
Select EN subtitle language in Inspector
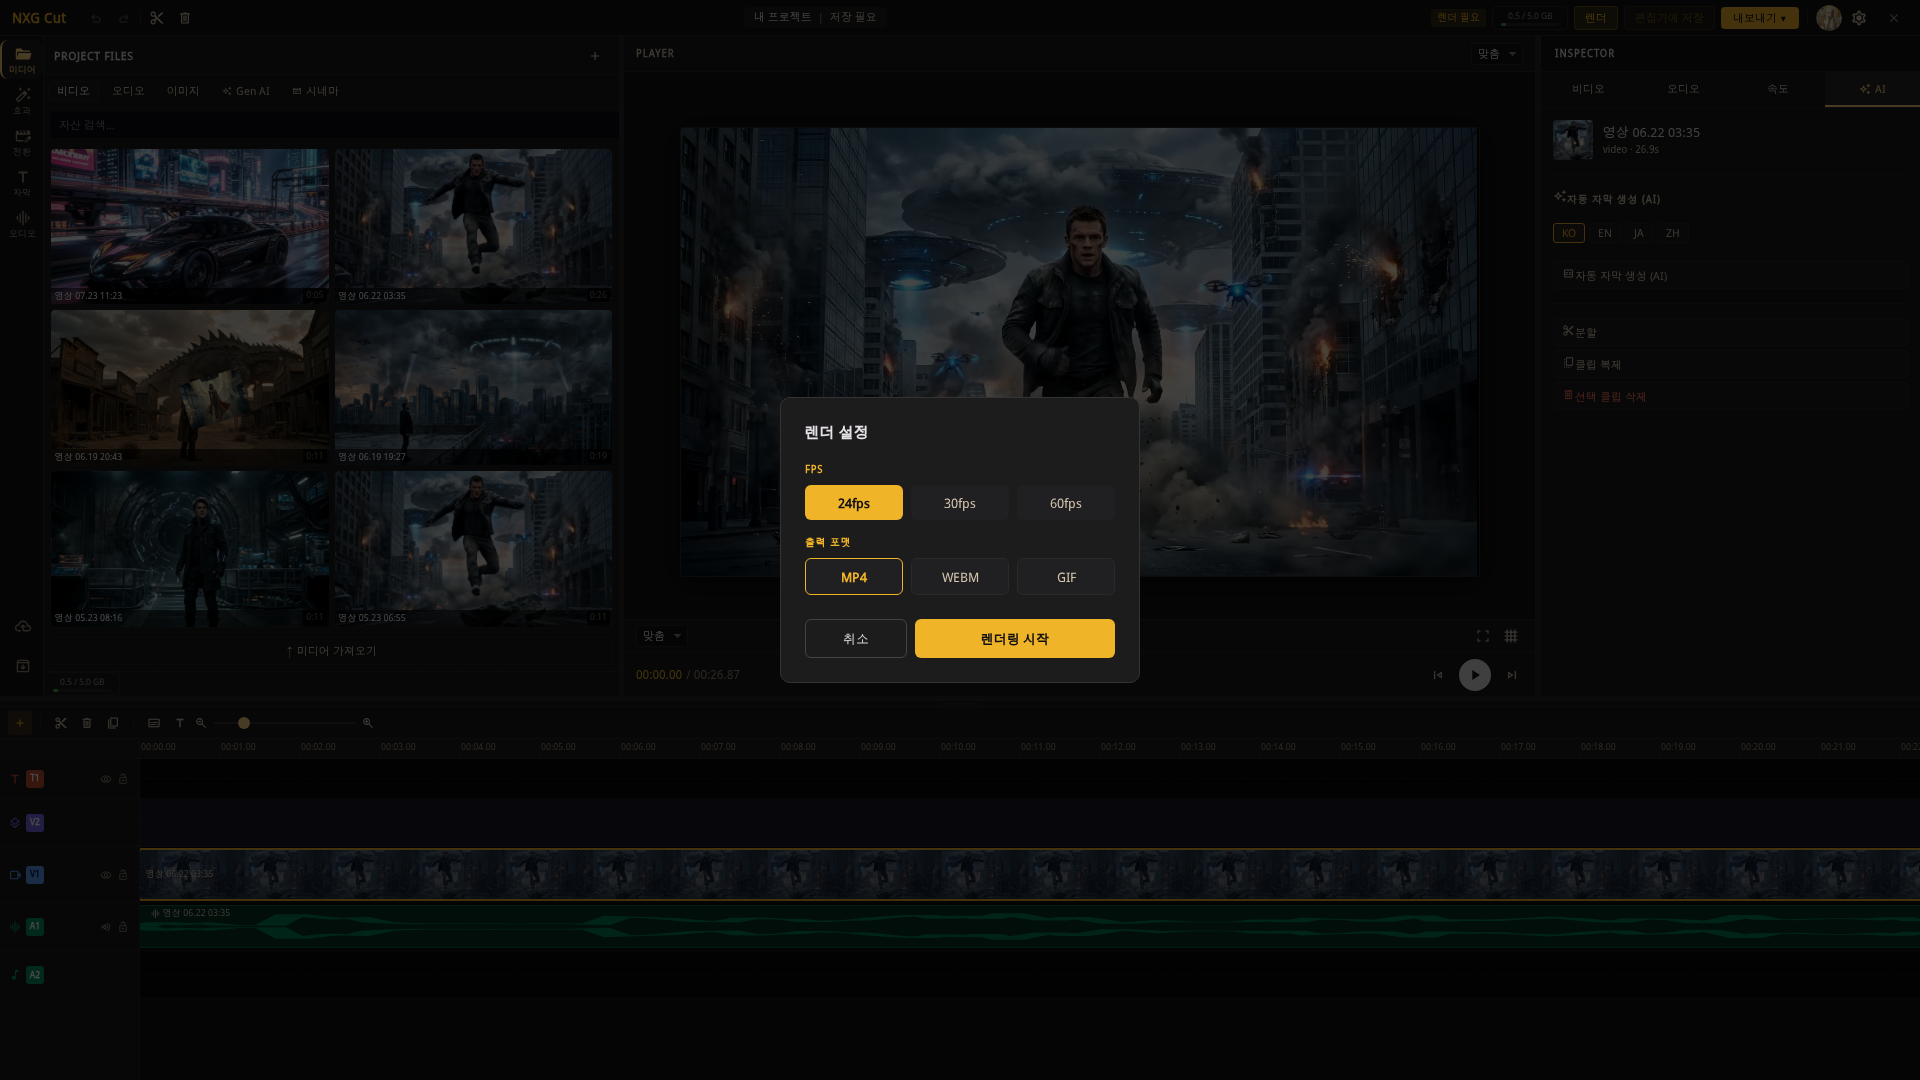pos(1605,233)
